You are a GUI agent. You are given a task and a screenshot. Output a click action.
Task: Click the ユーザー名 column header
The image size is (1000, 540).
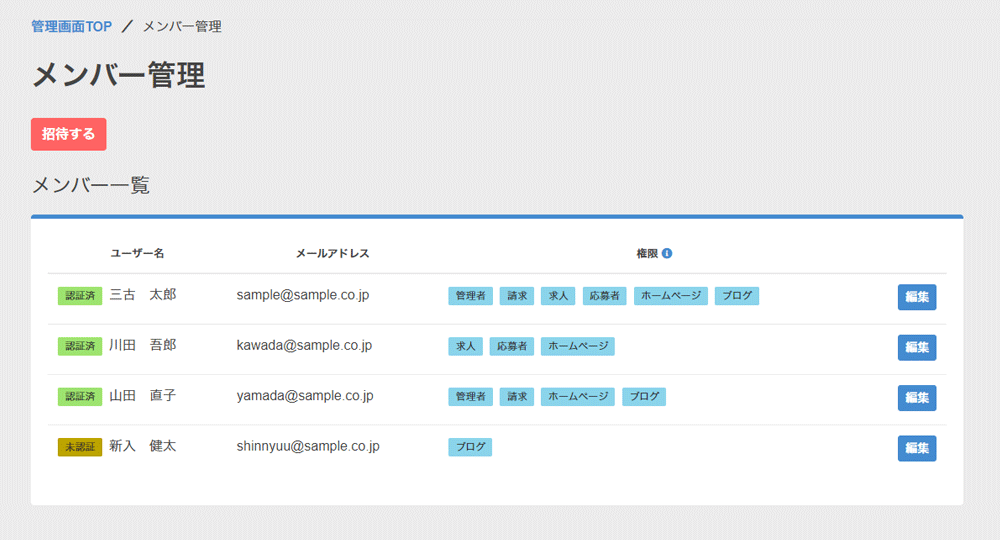pos(137,254)
